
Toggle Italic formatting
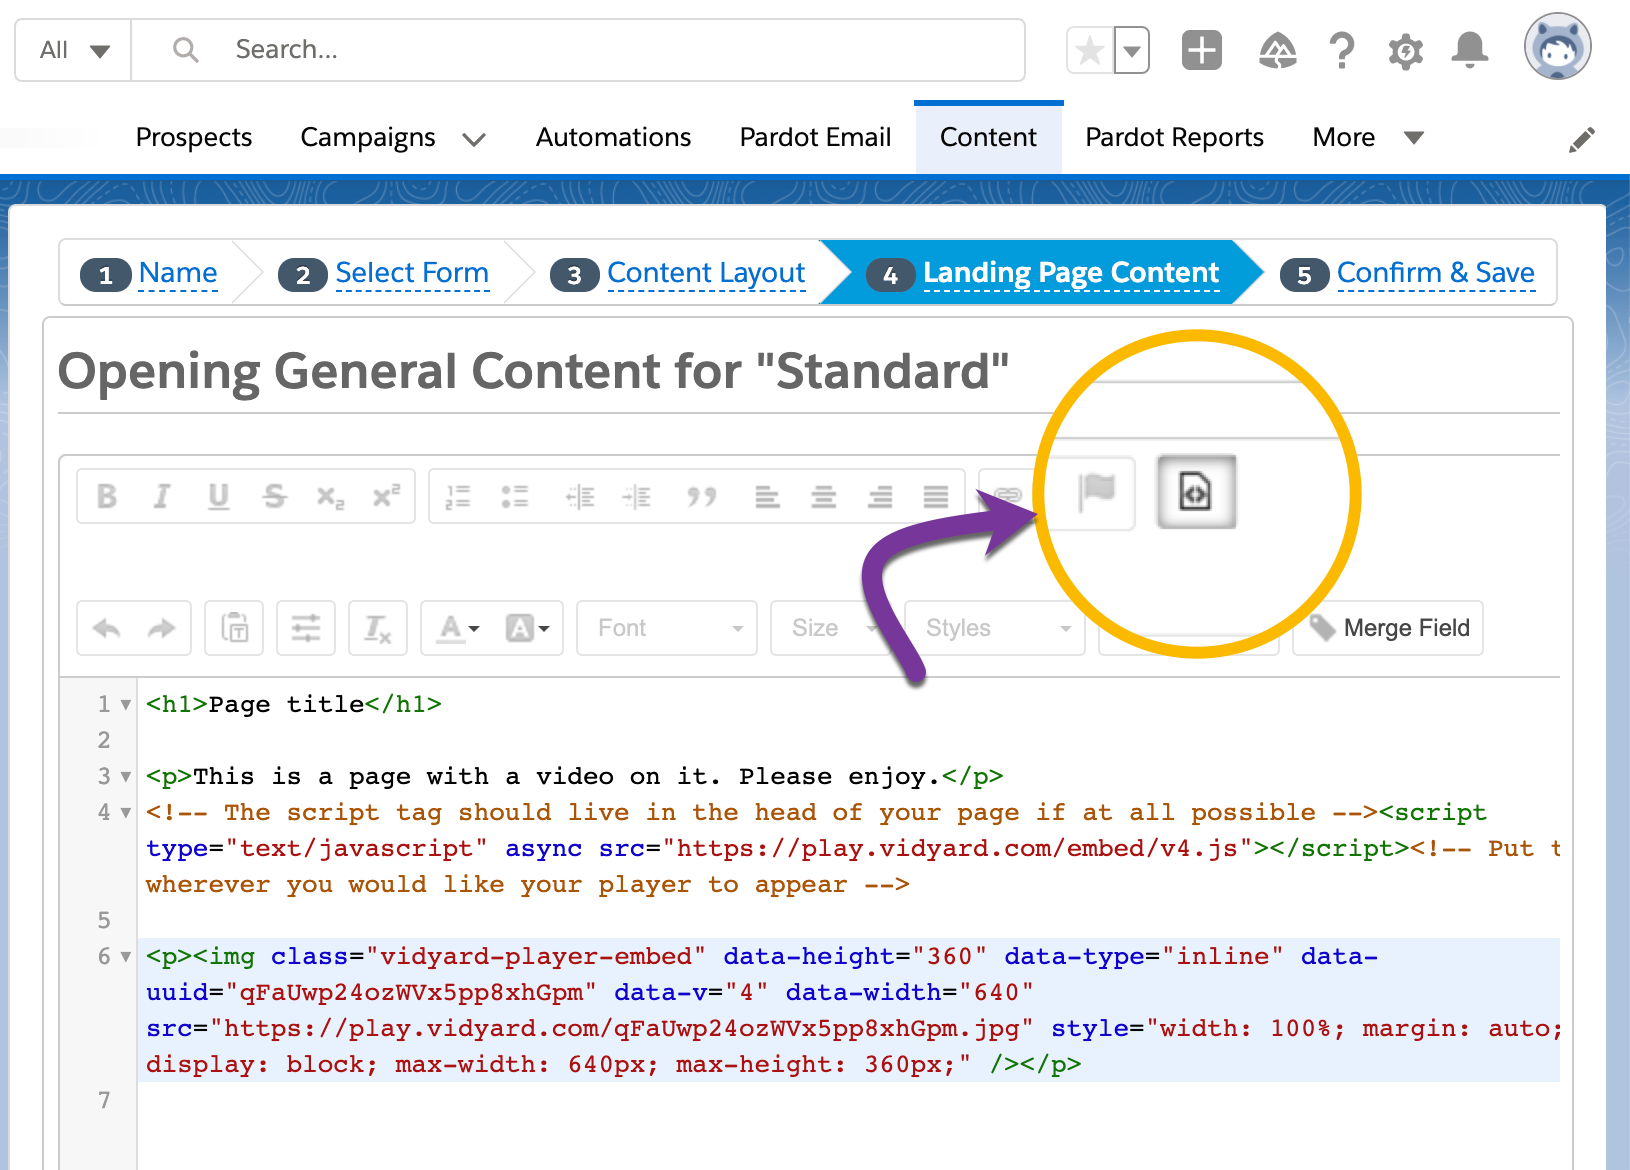[161, 496]
